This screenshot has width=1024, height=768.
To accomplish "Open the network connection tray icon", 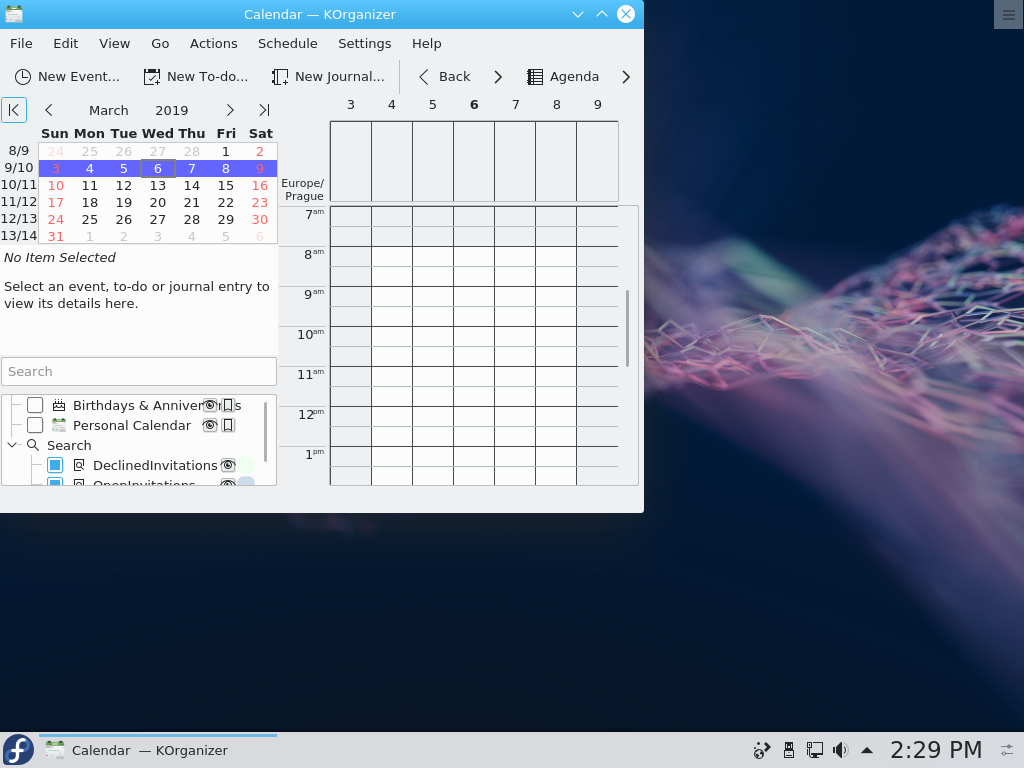I will click(814, 750).
